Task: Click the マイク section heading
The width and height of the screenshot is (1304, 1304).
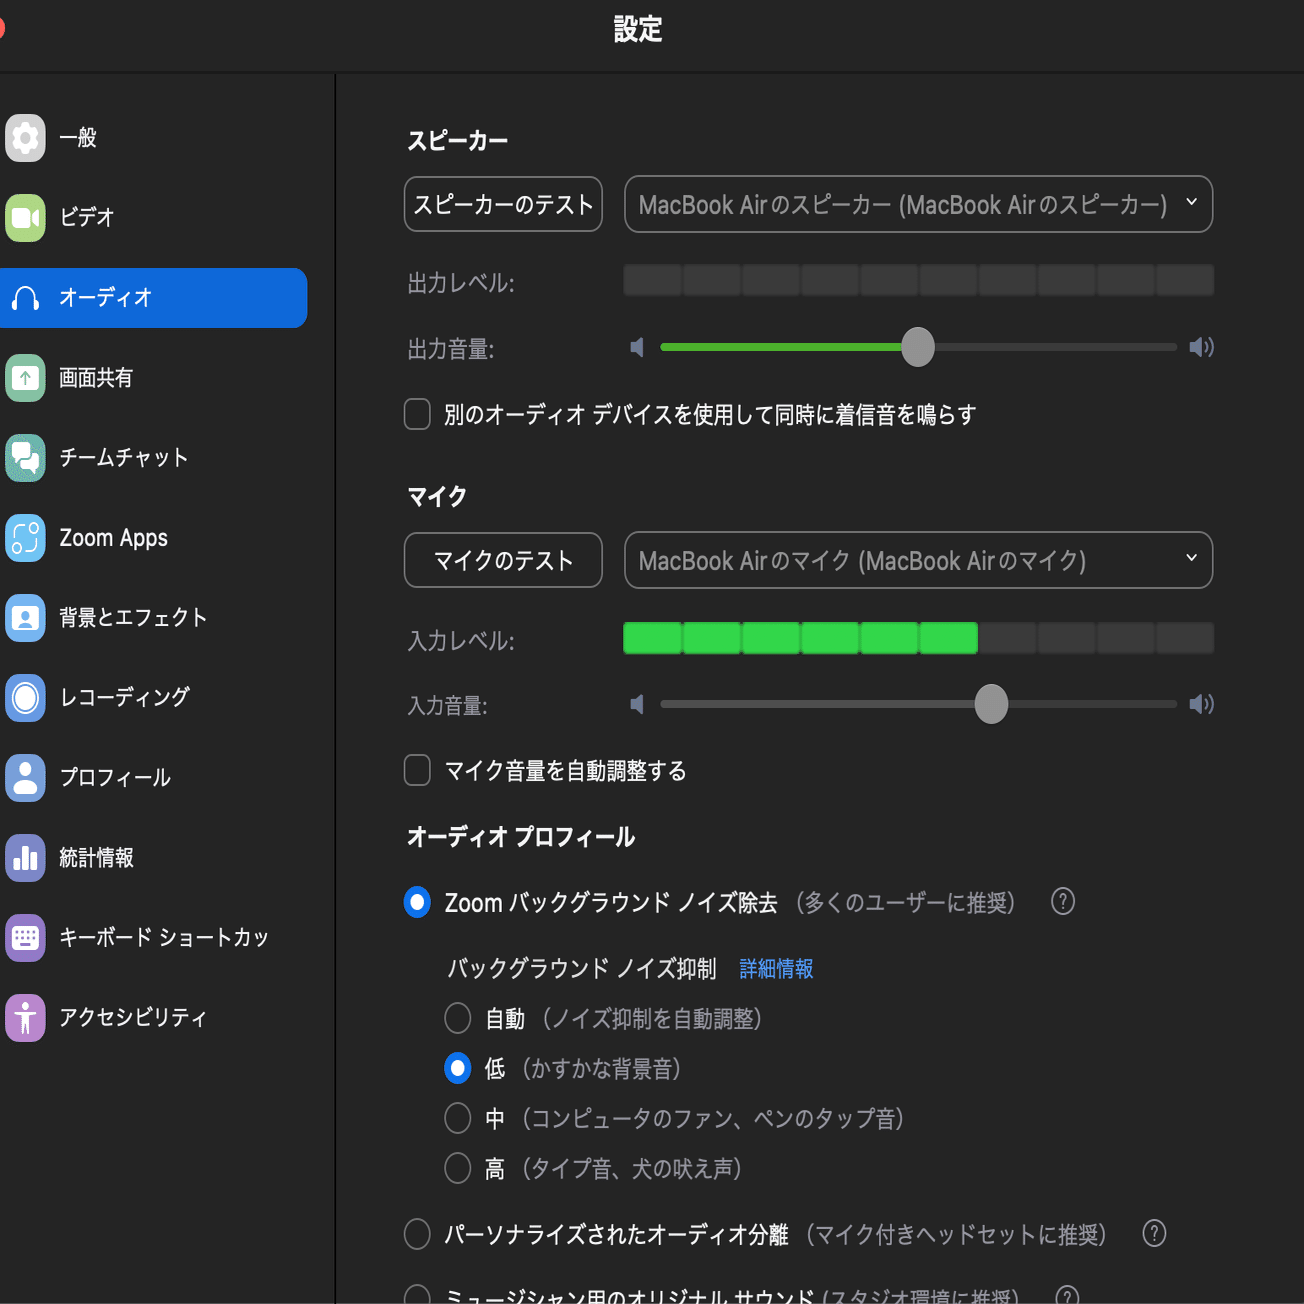Action: (437, 497)
